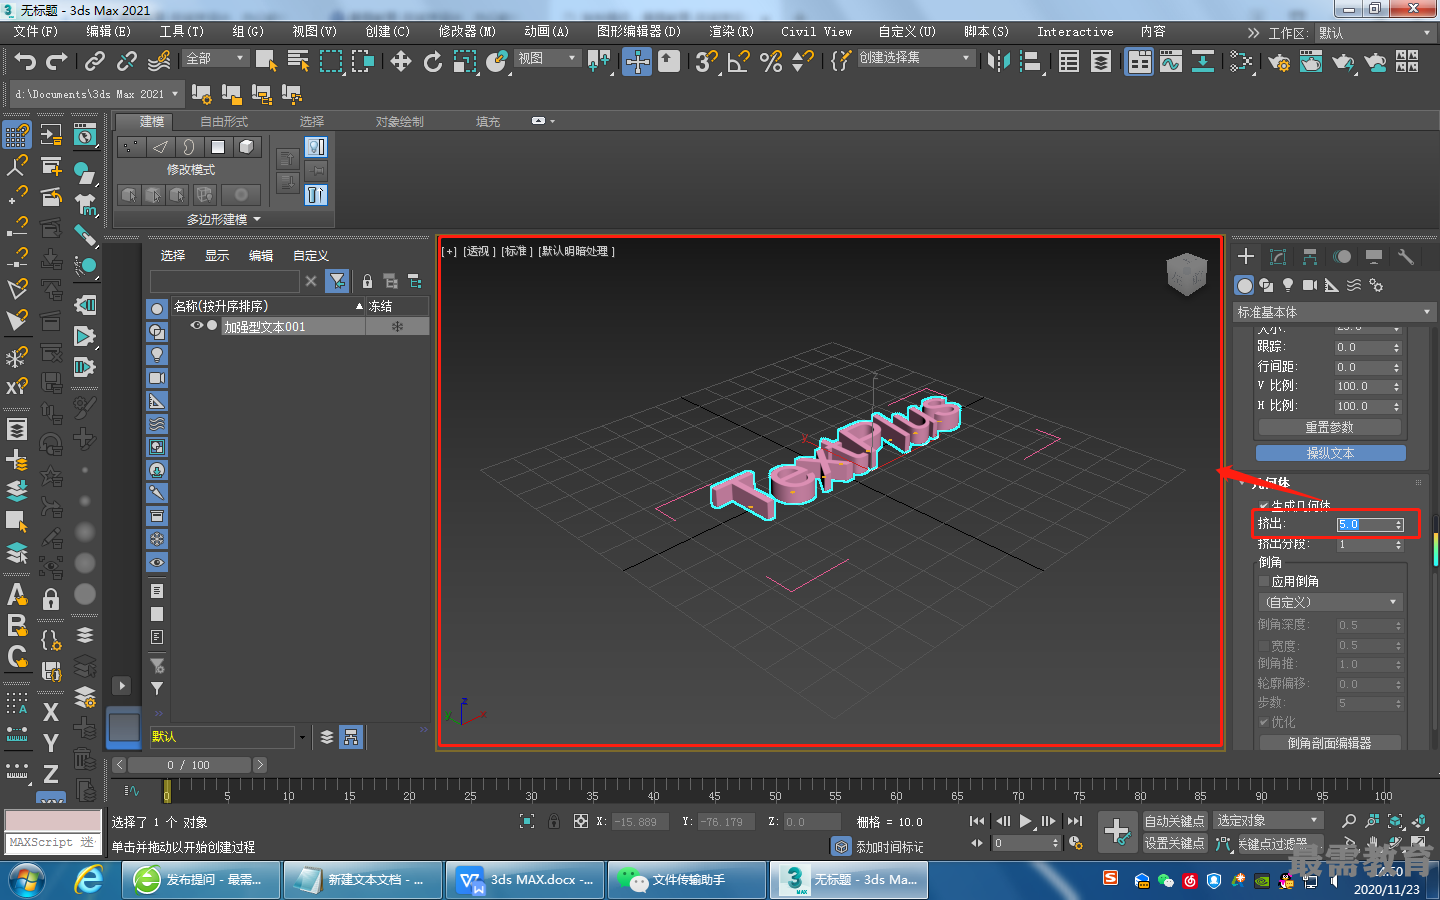1440x900 pixels.
Task: Select the Select and Move tool
Action: (x=401, y=62)
